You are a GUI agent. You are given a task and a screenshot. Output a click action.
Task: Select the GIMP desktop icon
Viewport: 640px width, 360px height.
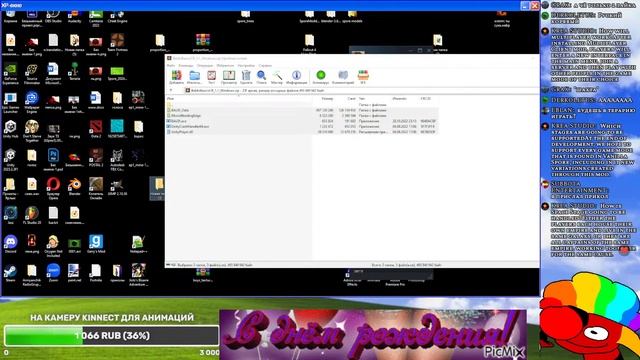(117, 186)
